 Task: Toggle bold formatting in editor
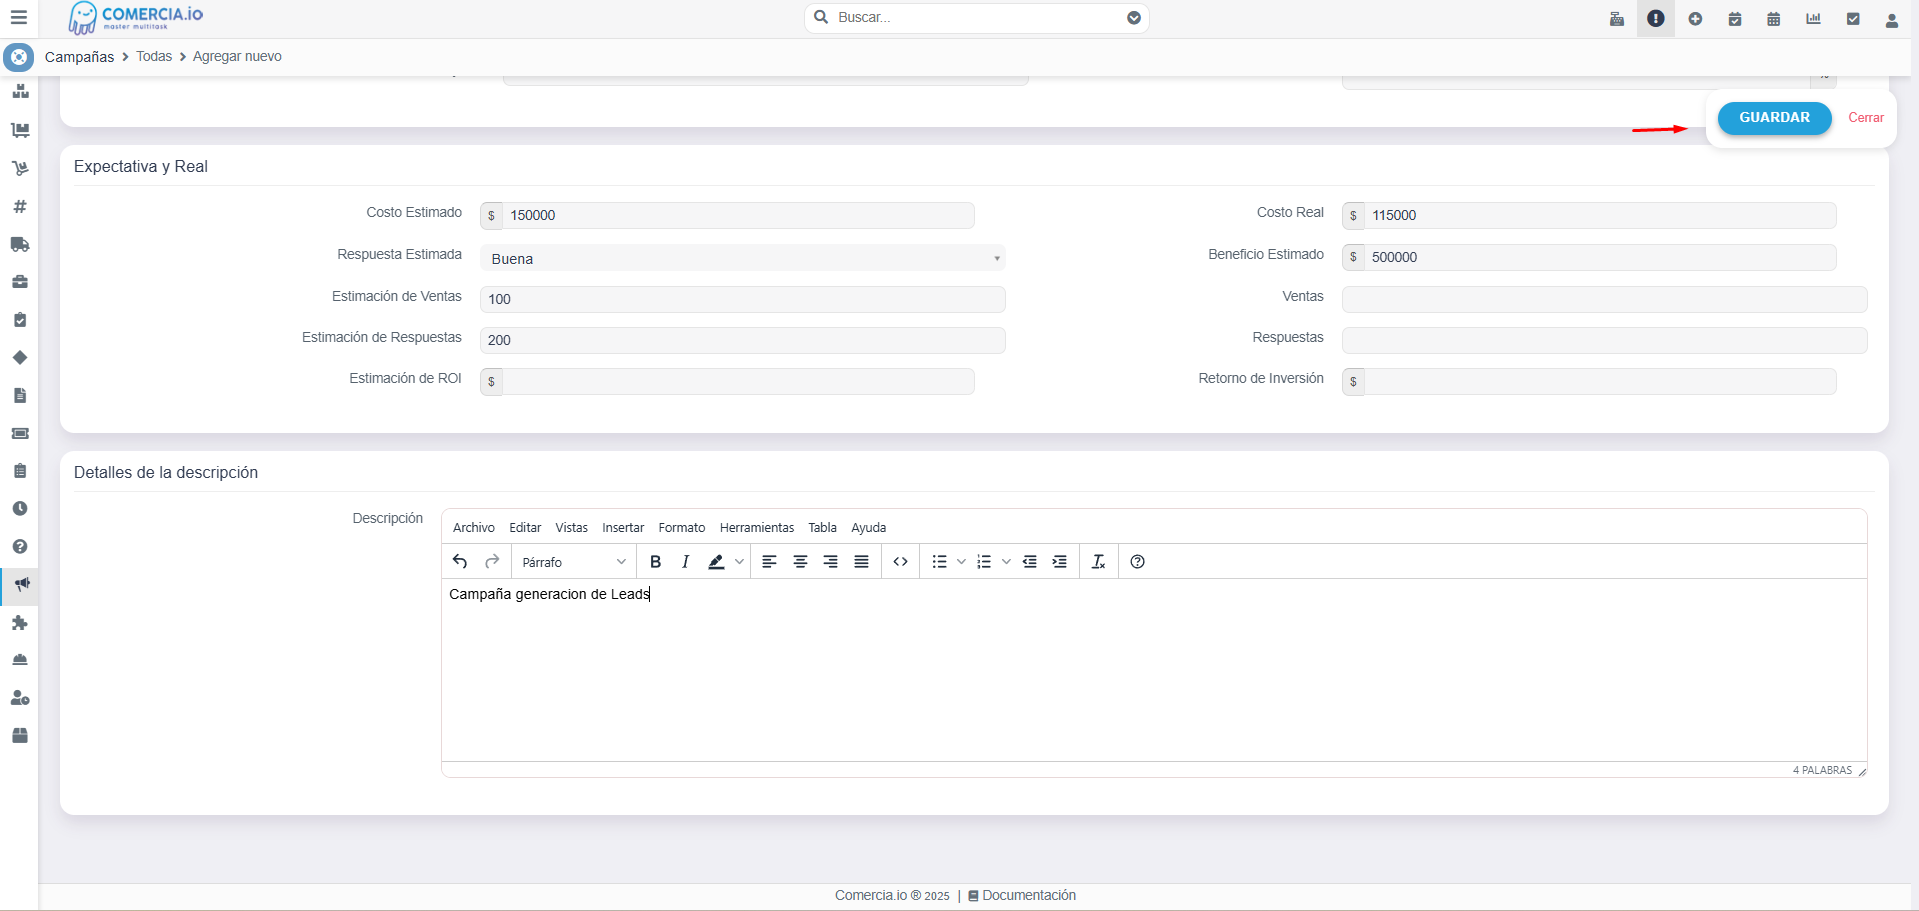click(655, 562)
